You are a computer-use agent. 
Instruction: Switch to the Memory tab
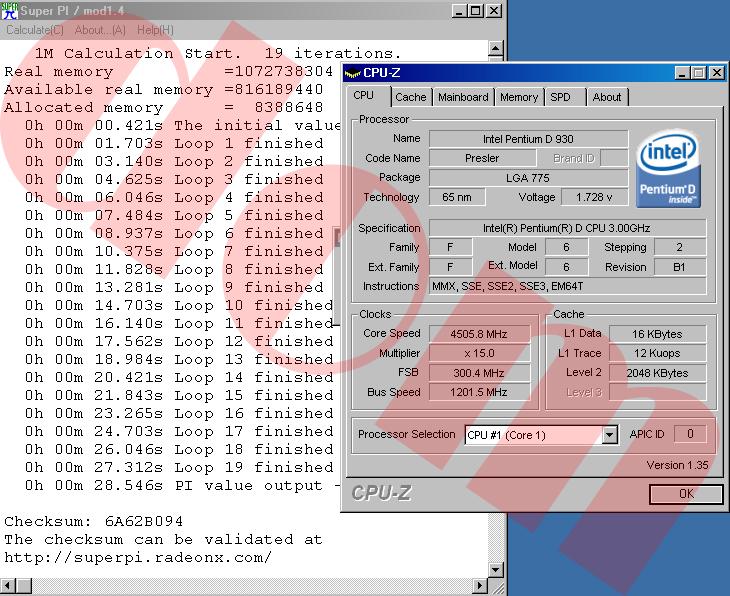[x=519, y=97]
